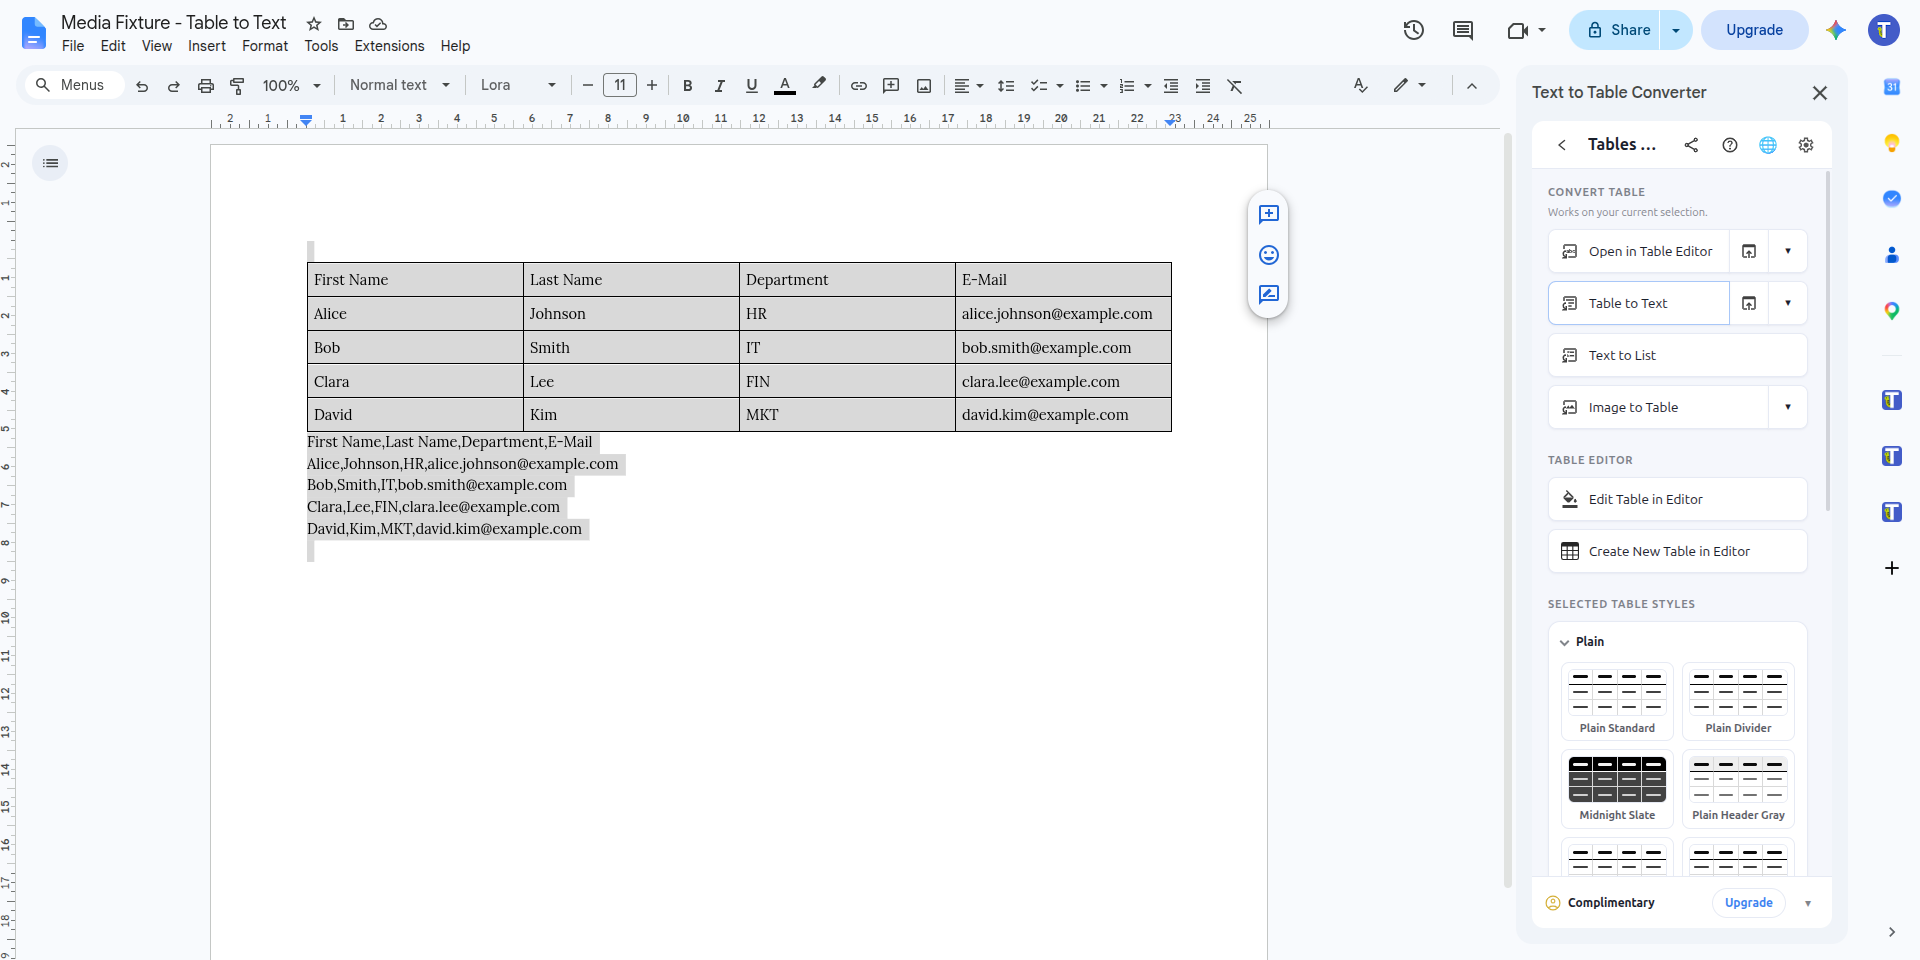Click Text to List button
1920x960 pixels.
1678,355
